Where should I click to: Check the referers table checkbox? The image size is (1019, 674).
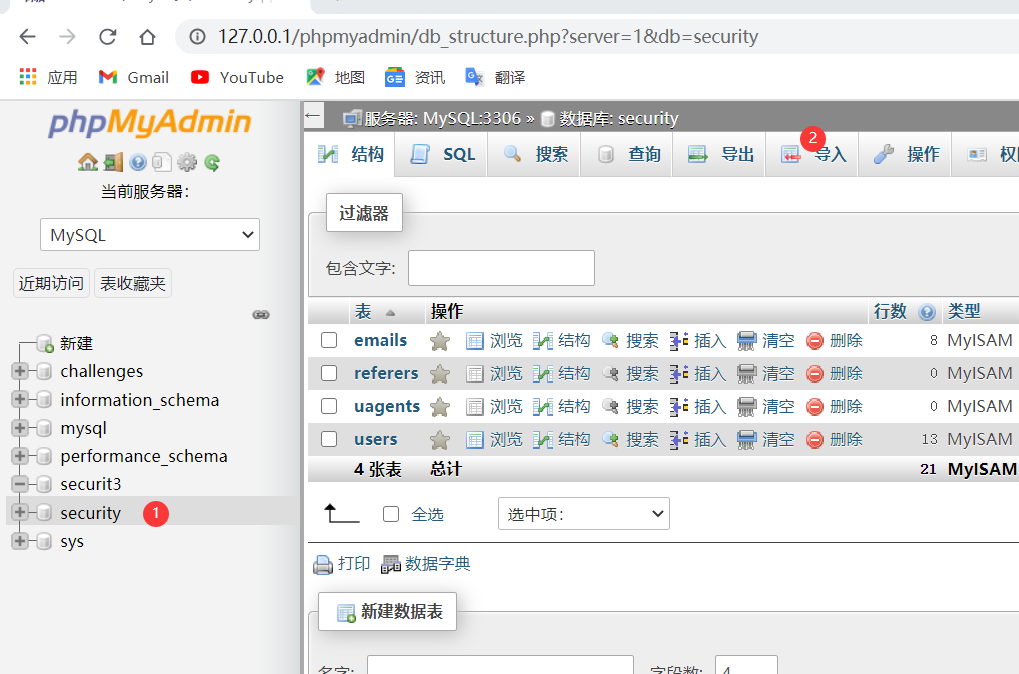tap(329, 373)
